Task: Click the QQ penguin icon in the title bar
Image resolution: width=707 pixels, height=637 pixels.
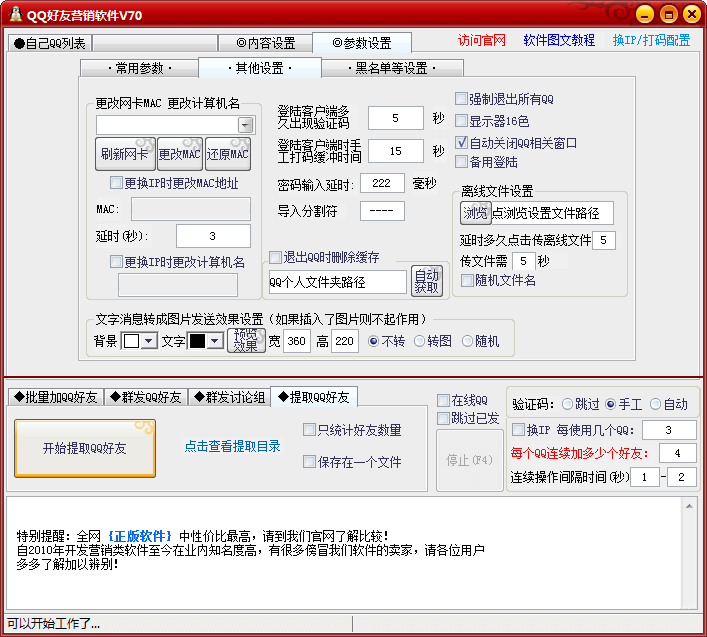Action: 16,14
